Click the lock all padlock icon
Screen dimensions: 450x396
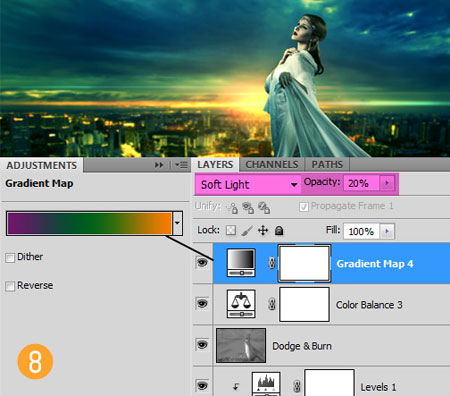point(279,230)
